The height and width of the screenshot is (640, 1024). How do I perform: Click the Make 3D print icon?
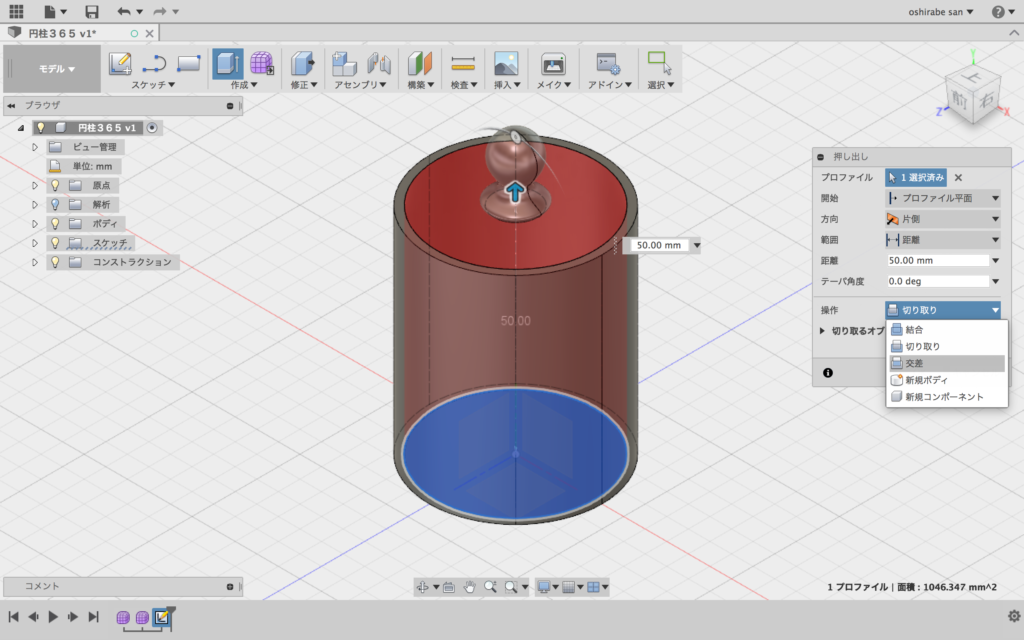[553, 63]
